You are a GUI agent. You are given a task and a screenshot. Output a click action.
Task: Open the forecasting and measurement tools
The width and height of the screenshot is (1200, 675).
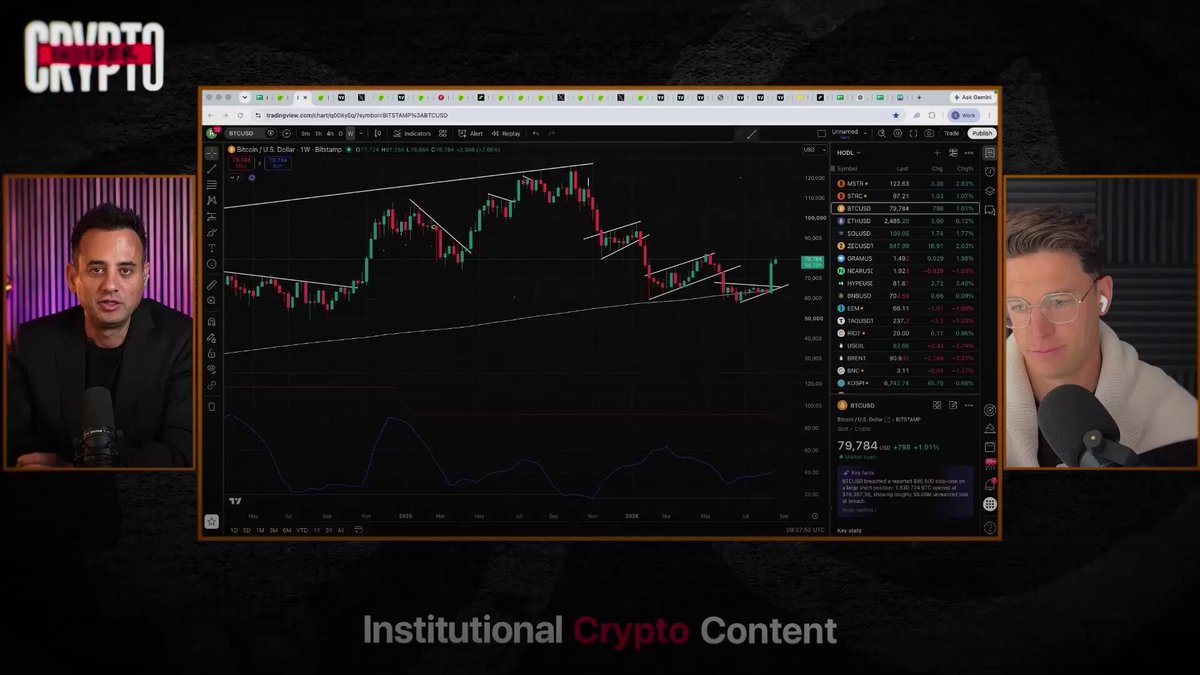(x=211, y=216)
